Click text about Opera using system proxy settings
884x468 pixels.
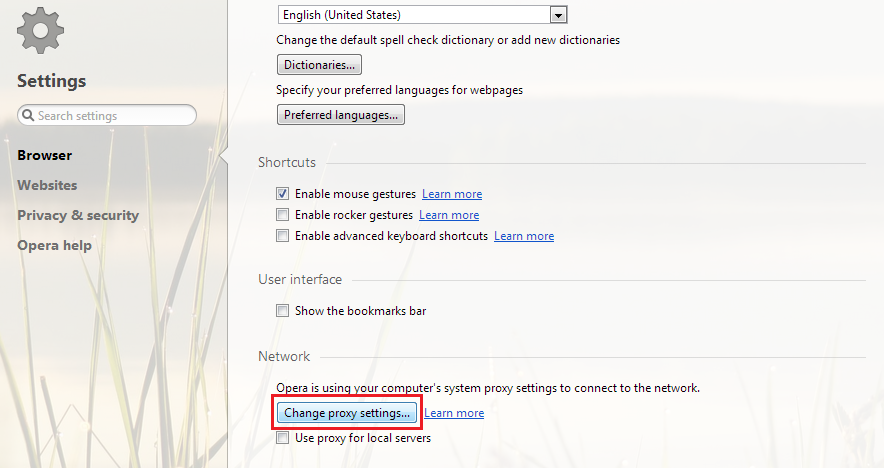pos(488,388)
